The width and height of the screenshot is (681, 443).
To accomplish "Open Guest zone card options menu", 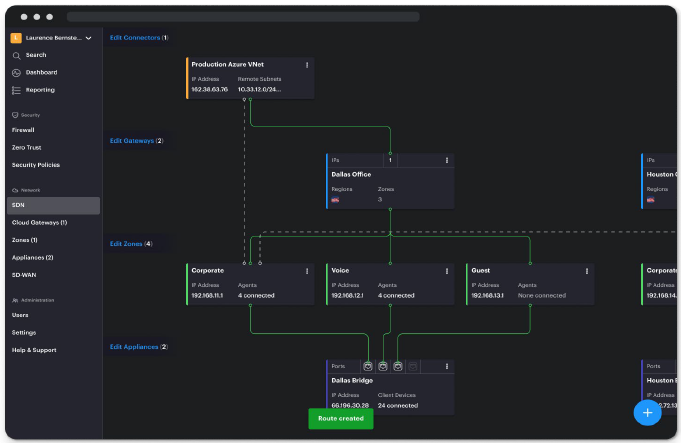I will [x=587, y=271].
